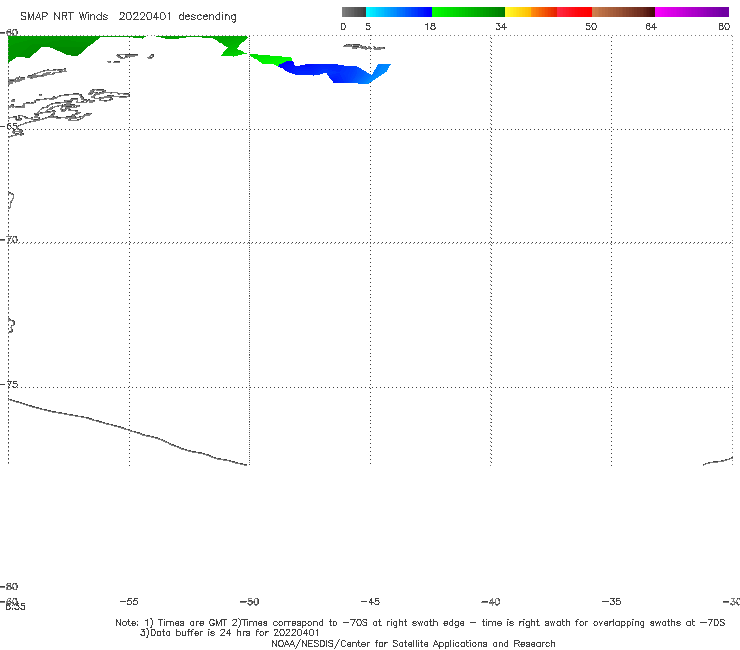This screenshot has height=650, width=740.
Task: Click the latitude label '-65'
Action: tap(10, 126)
